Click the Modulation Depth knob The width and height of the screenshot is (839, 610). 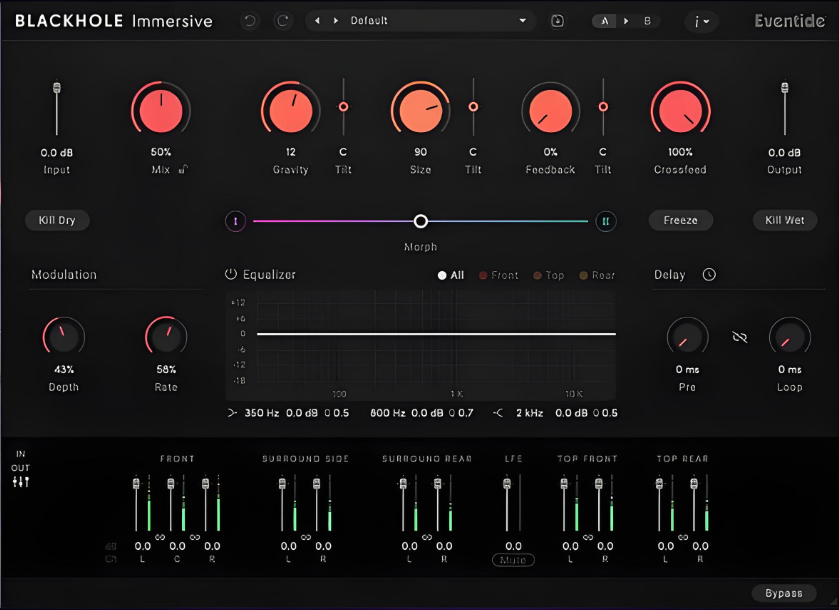click(64, 338)
